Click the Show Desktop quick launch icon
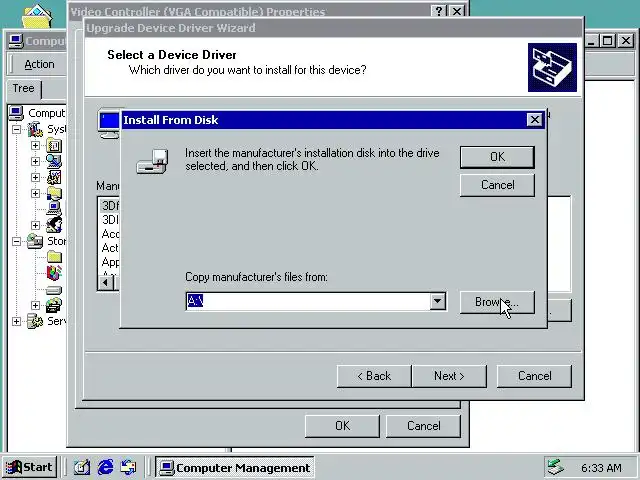 82,467
